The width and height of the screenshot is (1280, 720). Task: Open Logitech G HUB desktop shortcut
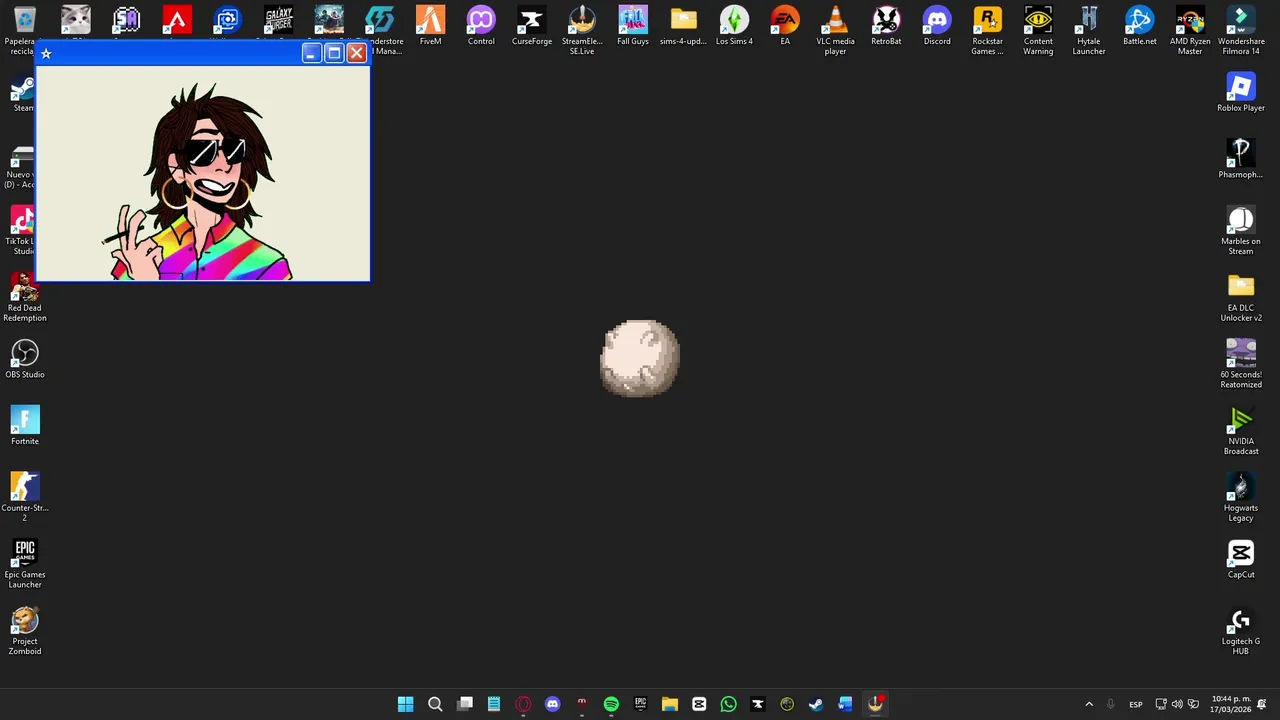click(x=1241, y=630)
